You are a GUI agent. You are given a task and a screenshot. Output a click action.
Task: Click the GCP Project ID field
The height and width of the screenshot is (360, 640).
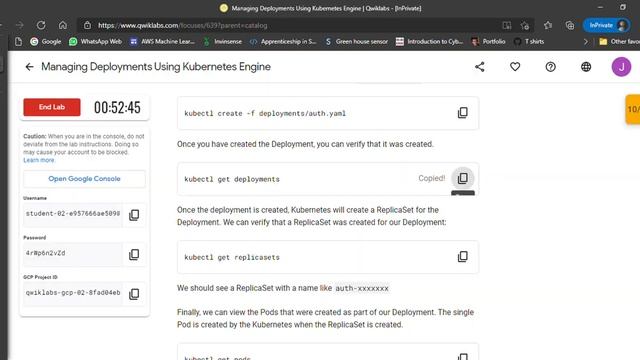(x=73, y=293)
